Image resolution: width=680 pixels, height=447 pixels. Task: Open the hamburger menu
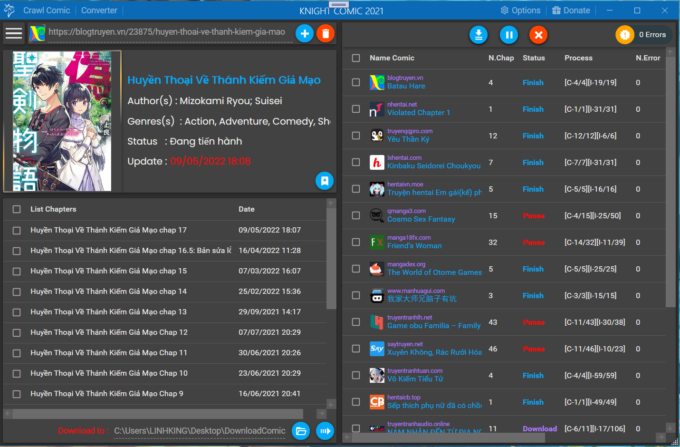tap(14, 33)
